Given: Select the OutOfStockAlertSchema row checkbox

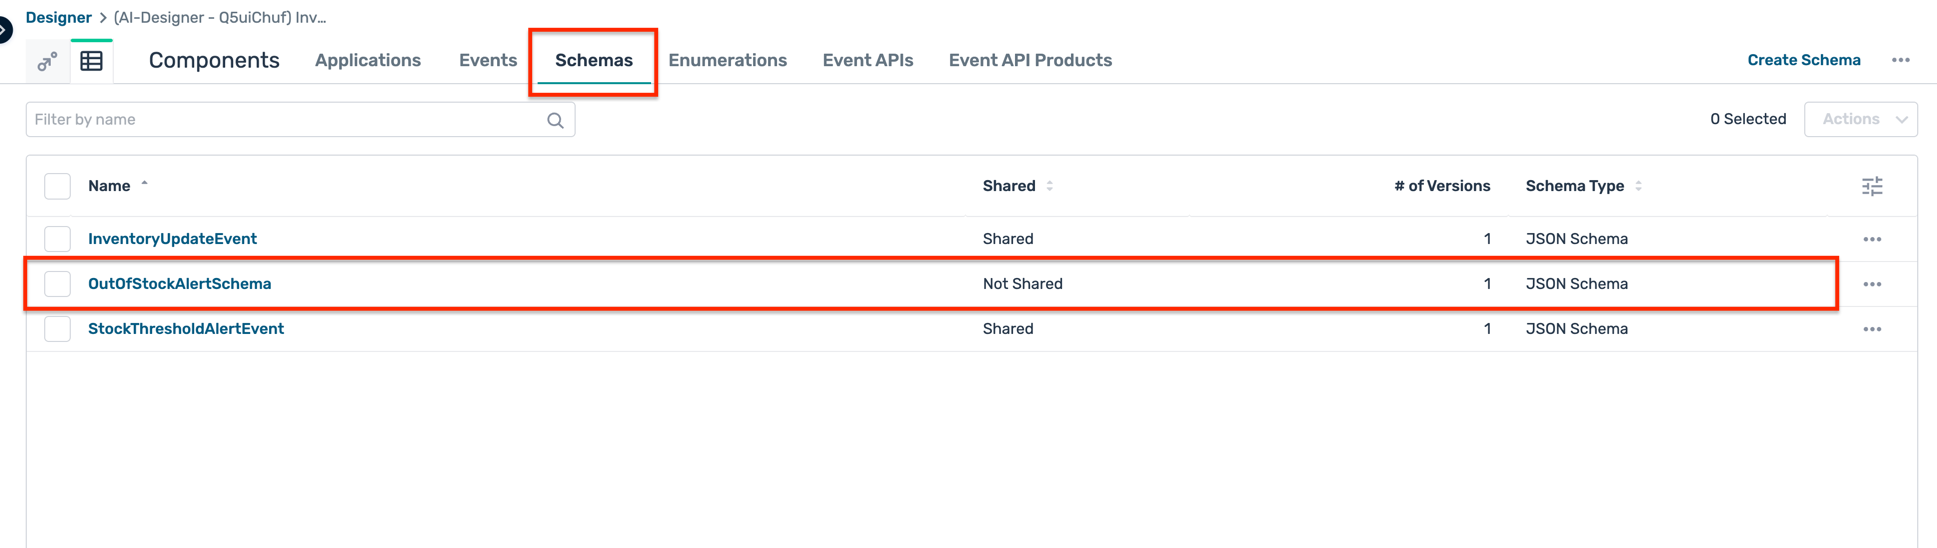Looking at the screenshot, I should click(58, 284).
